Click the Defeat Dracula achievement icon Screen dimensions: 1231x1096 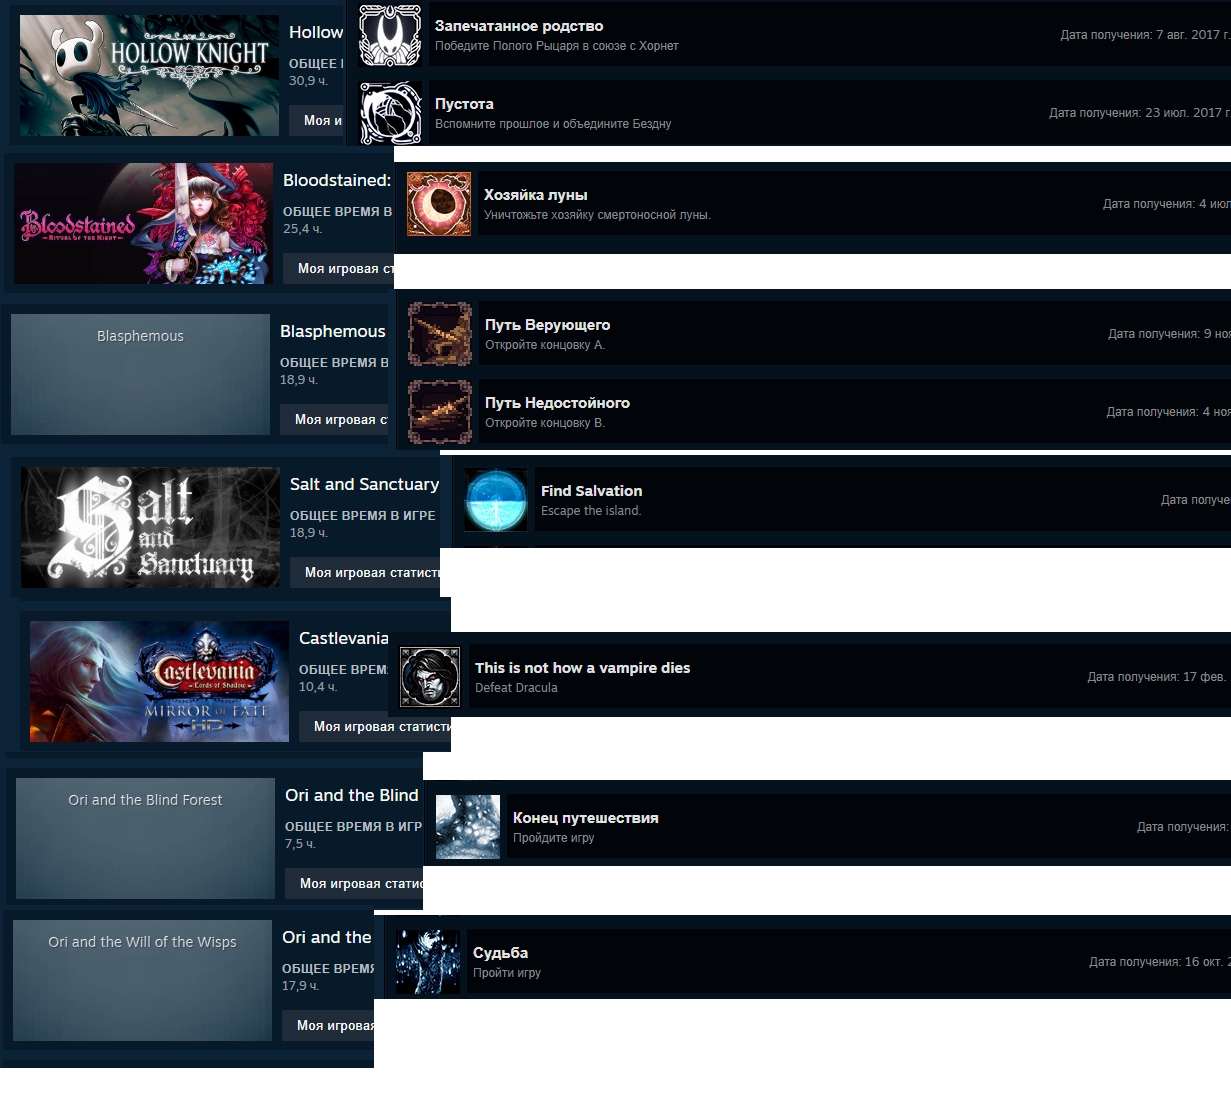pyautogui.click(x=430, y=677)
